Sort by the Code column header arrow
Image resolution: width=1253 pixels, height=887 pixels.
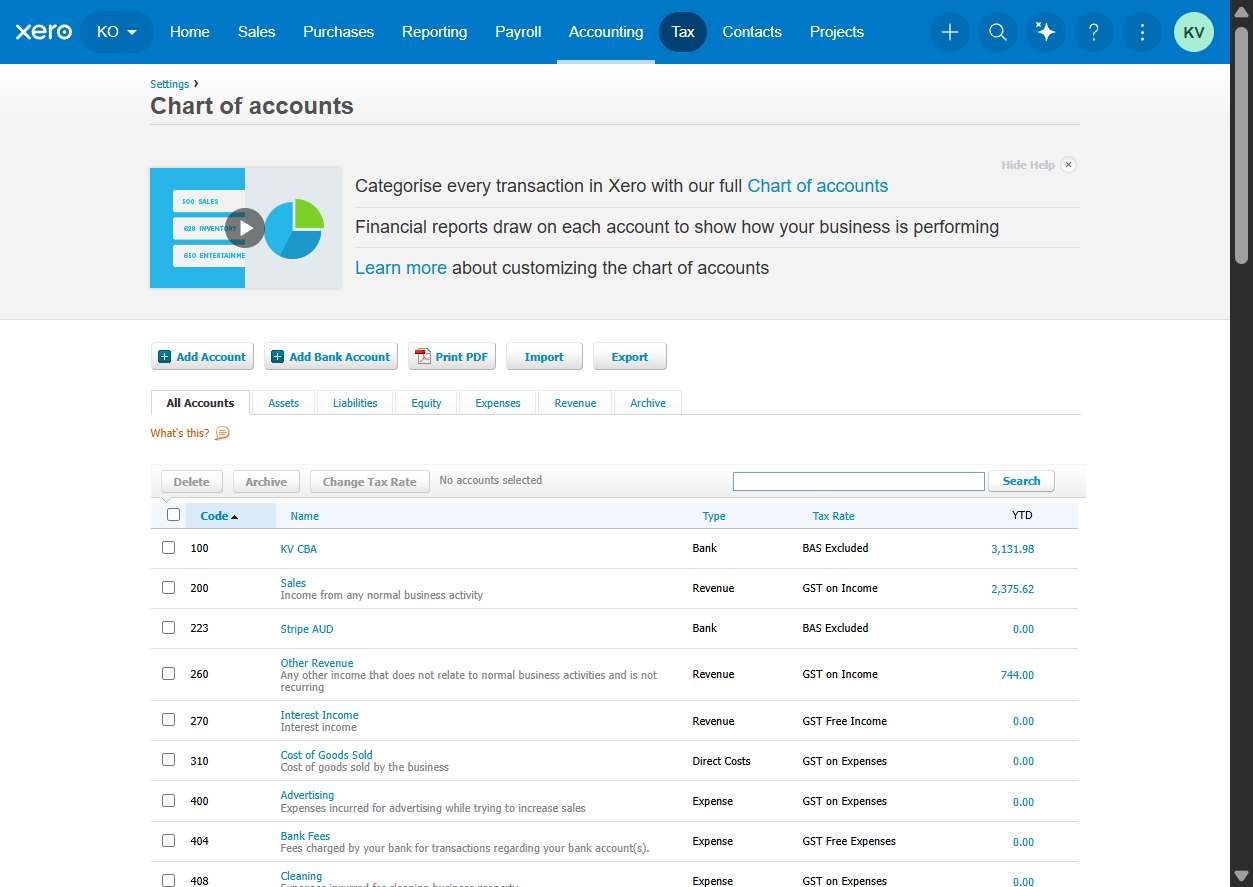point(234,517)
